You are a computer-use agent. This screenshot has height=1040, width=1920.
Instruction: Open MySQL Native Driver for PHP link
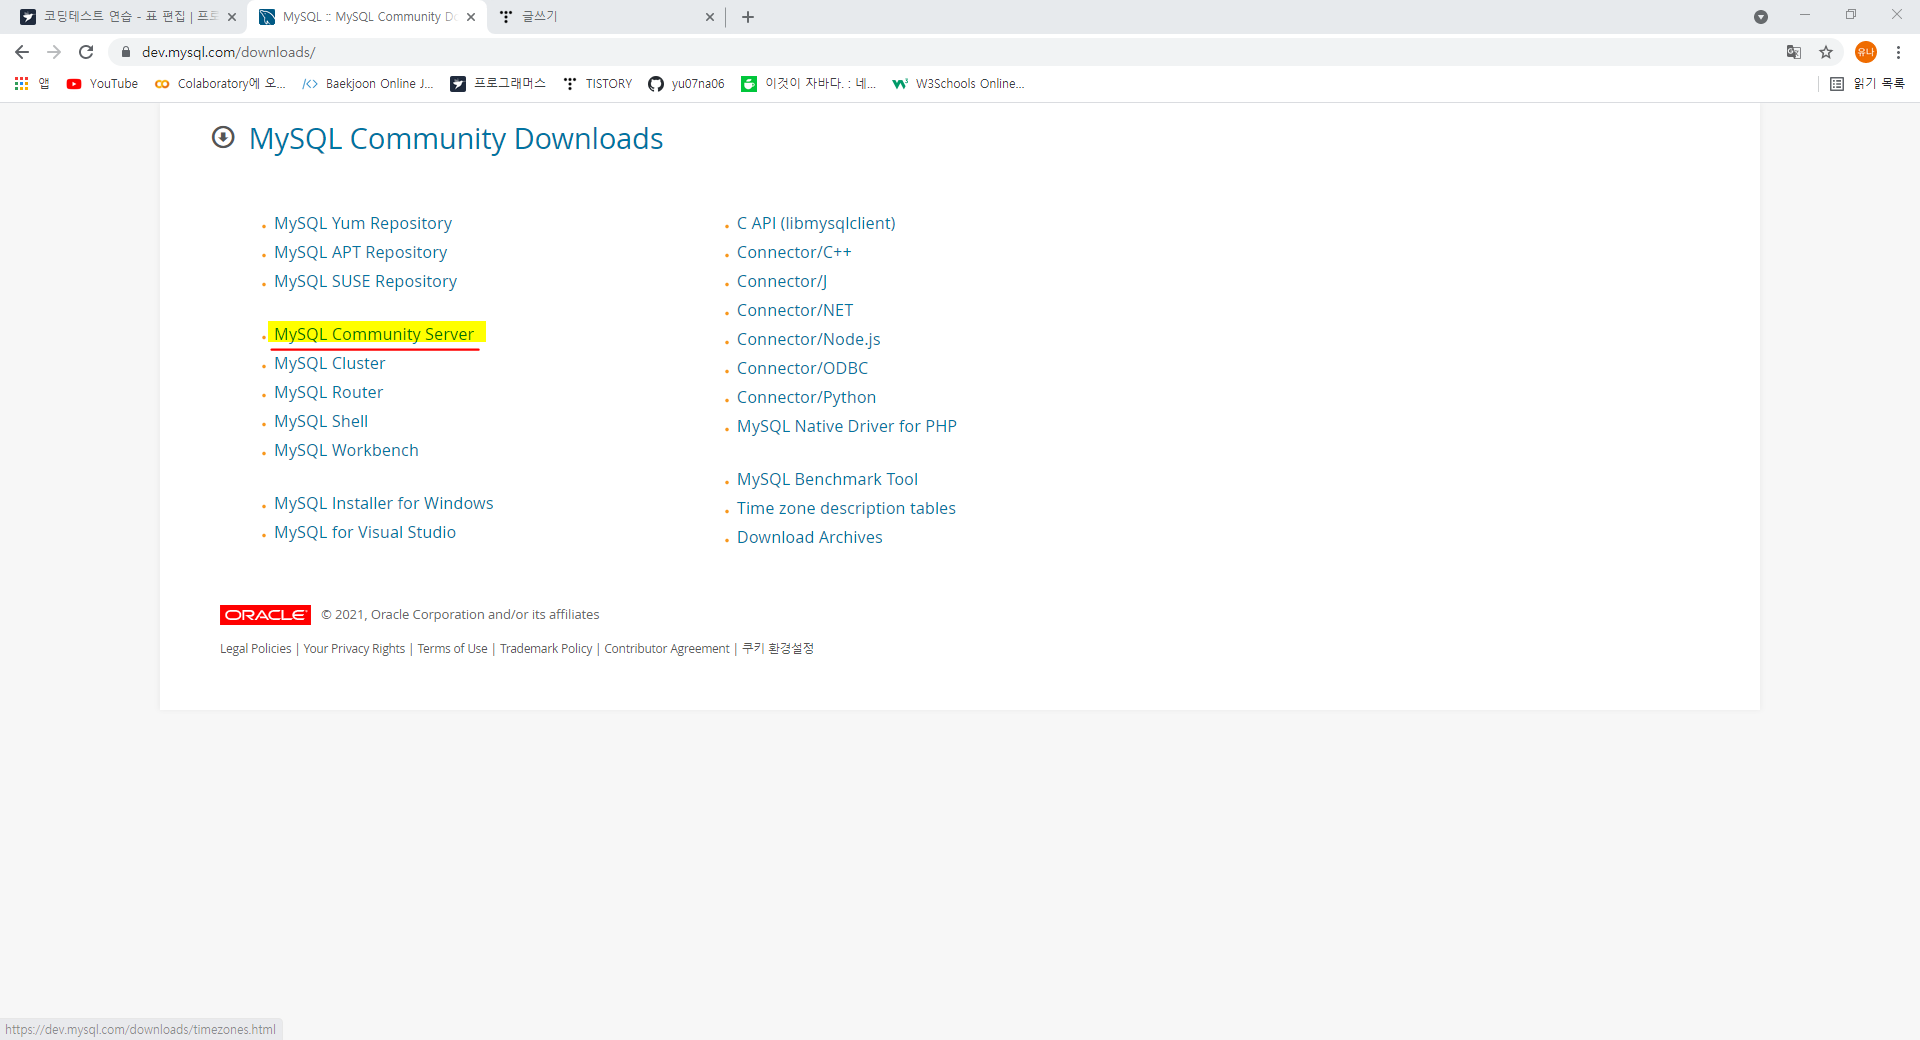(847, 426)
